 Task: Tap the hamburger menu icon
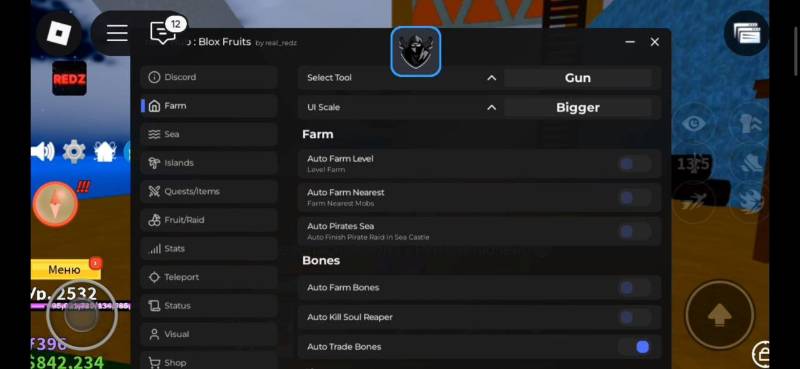point(117,33)
